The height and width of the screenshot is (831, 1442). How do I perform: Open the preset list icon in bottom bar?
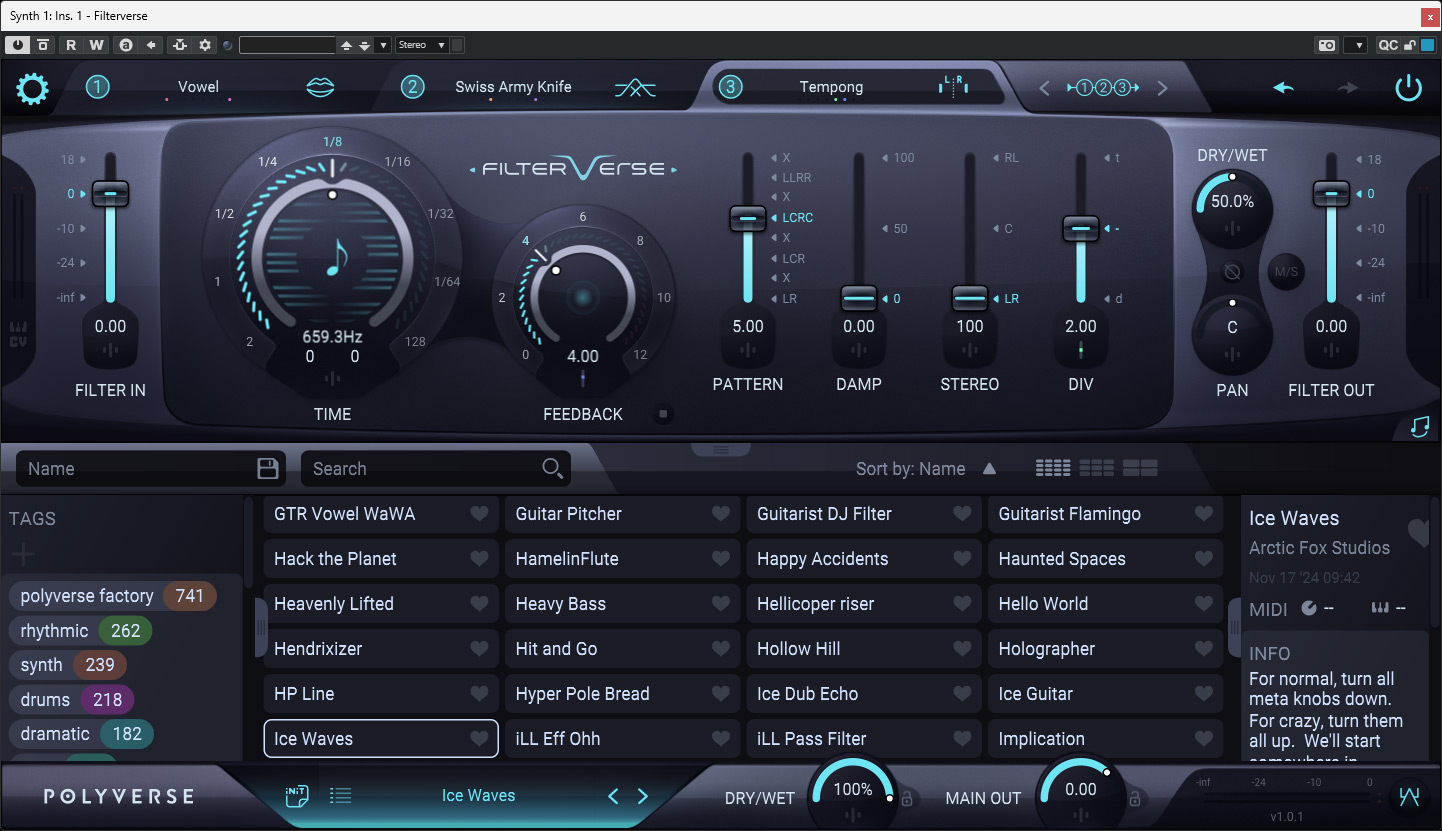[x=340, y=796]
